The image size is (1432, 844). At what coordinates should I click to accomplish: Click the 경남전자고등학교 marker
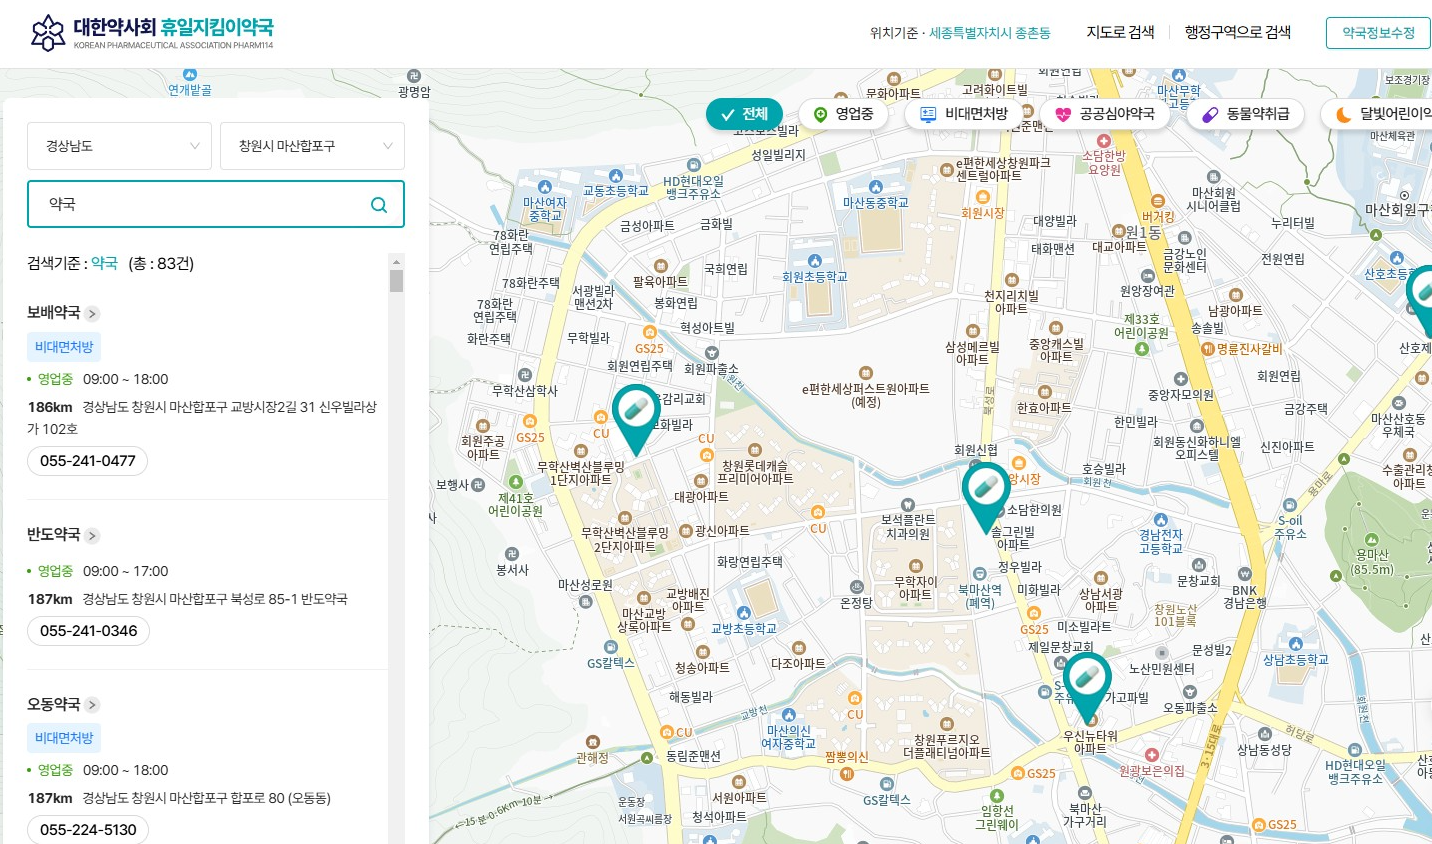click(x=1161, y=520)
